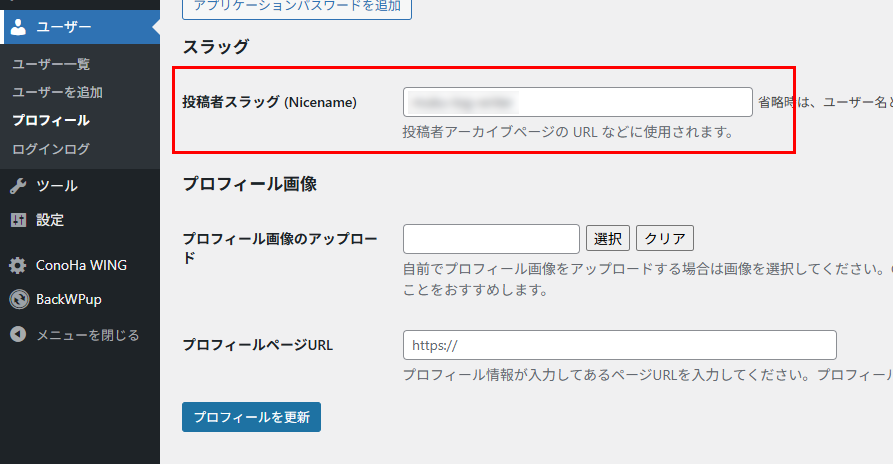Click the プロフィールページURL input with https://

tap(619, 345)
